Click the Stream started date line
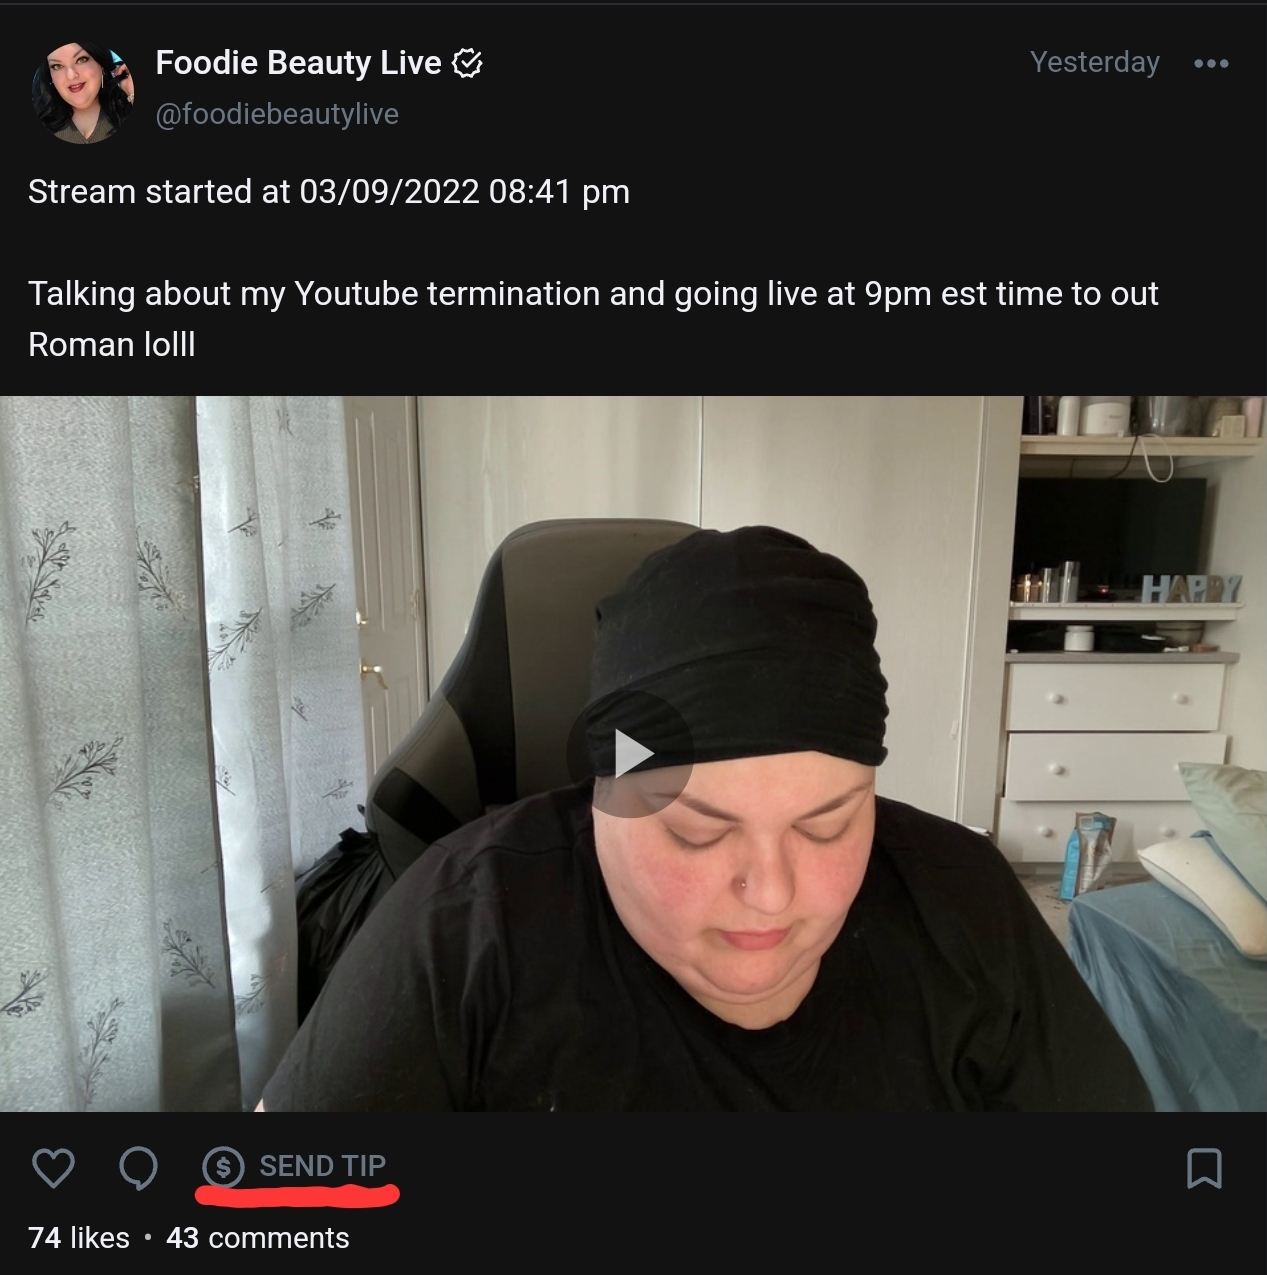The width and height of the screenshot is (1267, 1275). point(329,191)
